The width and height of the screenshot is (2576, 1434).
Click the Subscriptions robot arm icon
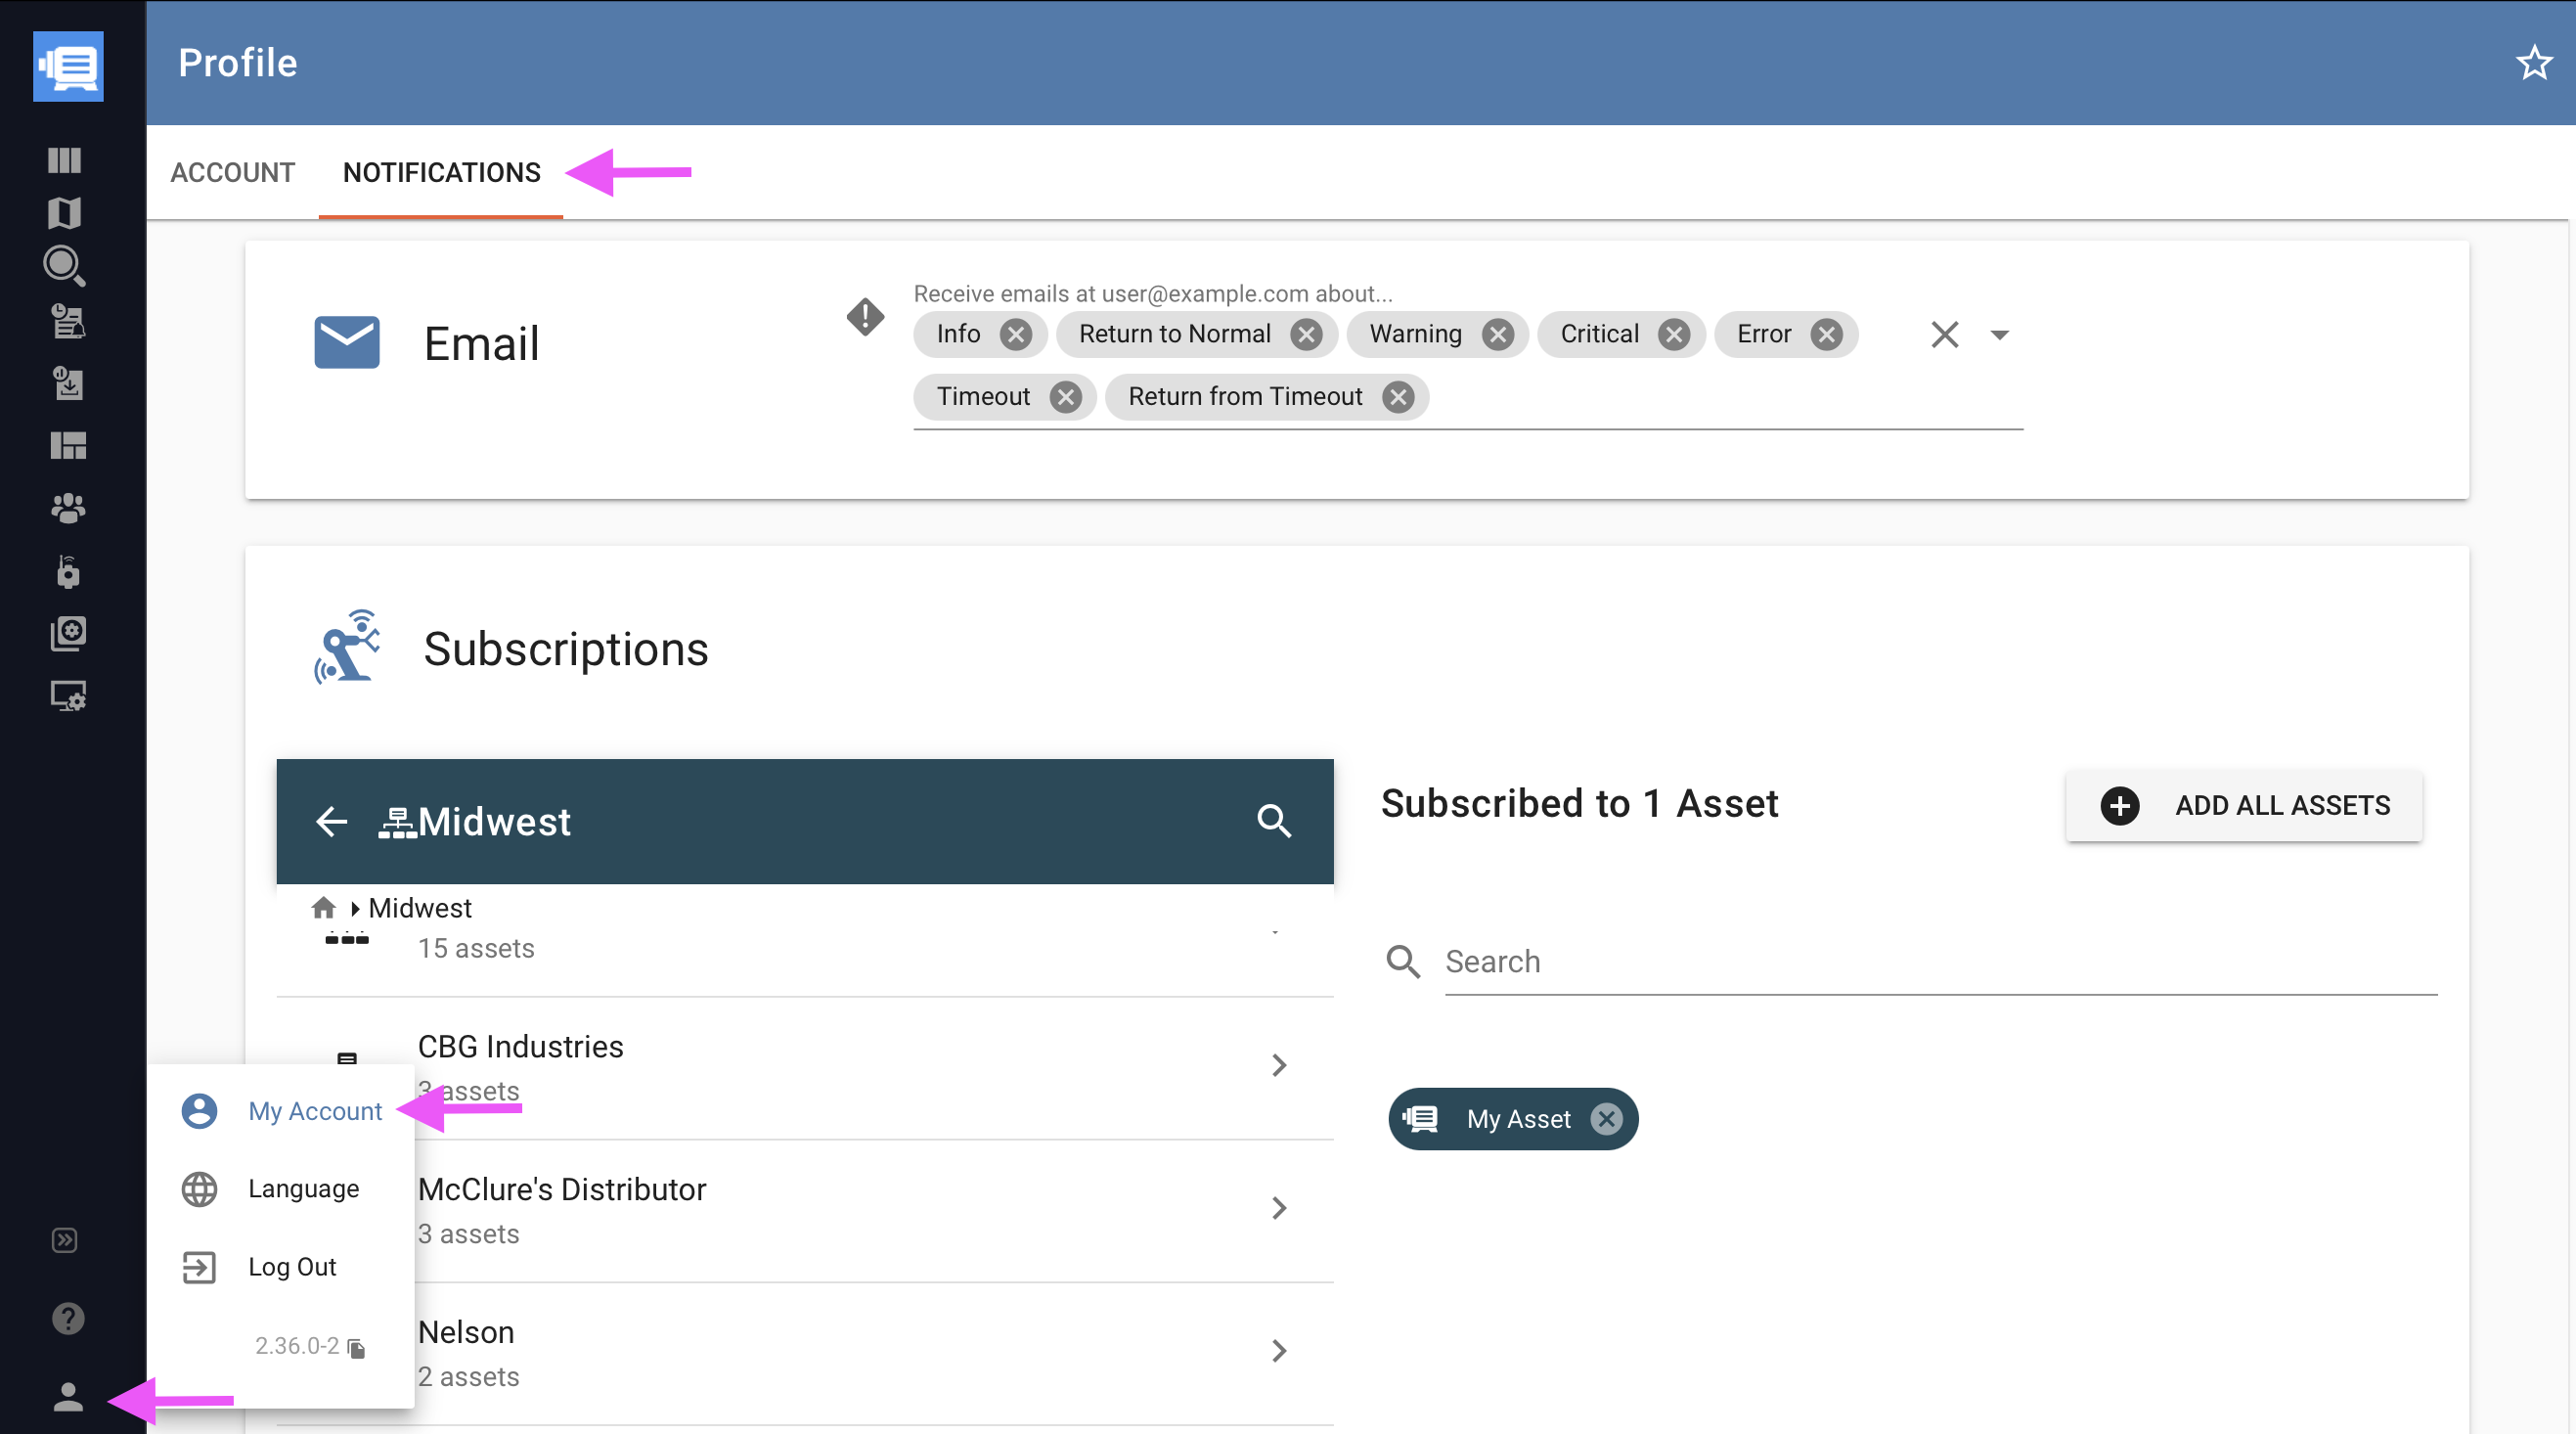pyautogui.click(x=347, y=647)
